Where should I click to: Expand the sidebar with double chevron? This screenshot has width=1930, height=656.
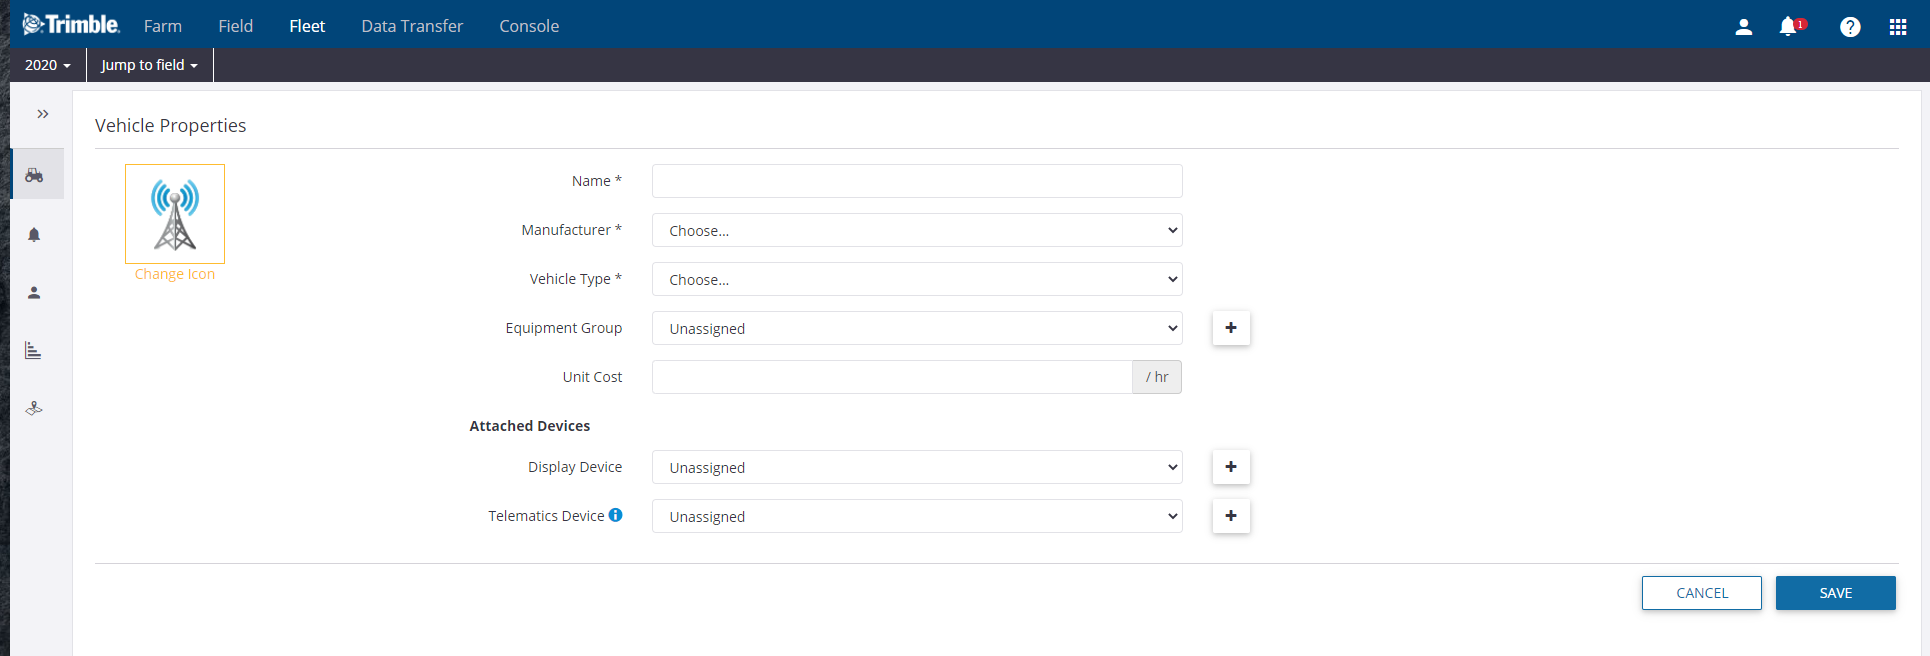pos(43,114)
